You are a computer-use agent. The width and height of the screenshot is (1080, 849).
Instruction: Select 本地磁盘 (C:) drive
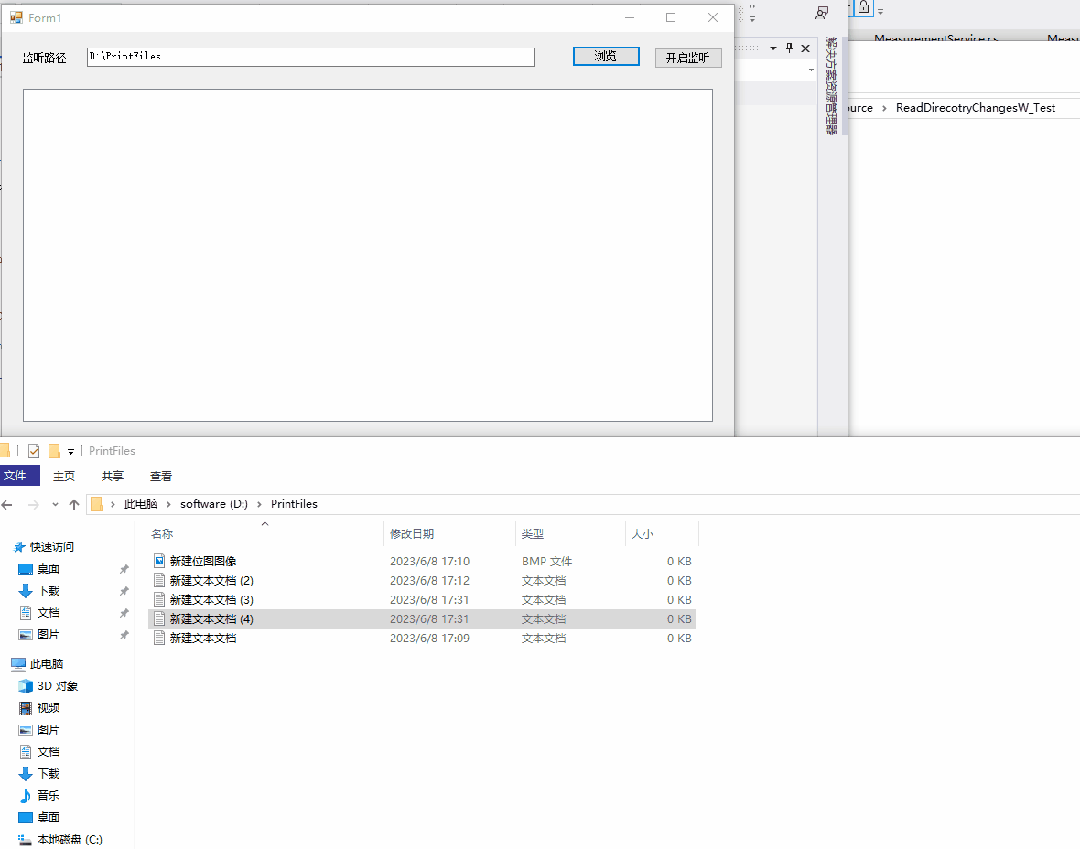(69, 839)
